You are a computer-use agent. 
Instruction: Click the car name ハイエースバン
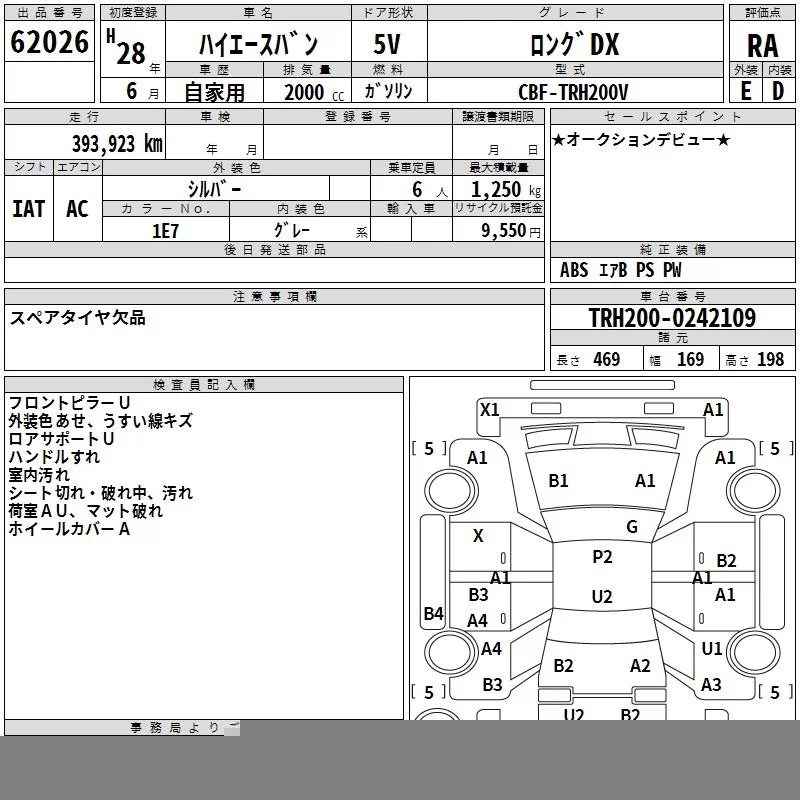click(x=258, y=45)
